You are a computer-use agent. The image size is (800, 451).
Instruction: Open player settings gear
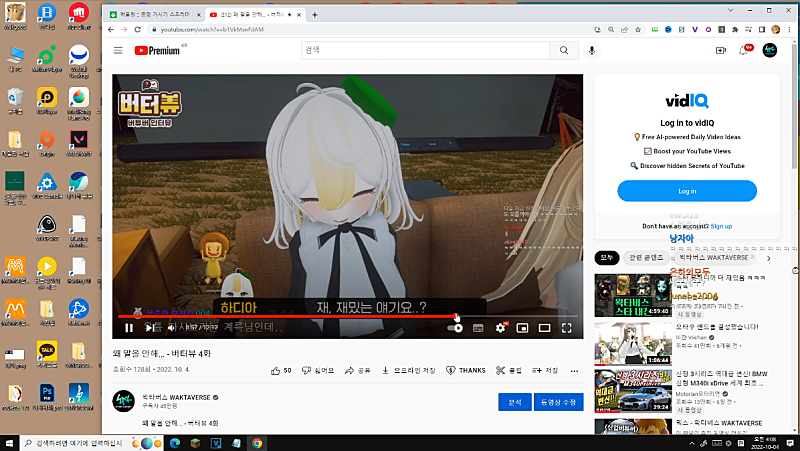[x=500, y=328]
